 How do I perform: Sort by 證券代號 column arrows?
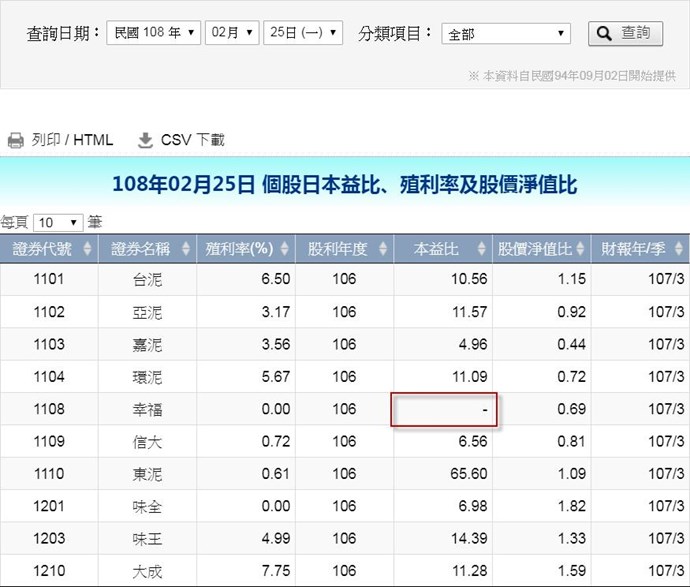click(87, 249)
